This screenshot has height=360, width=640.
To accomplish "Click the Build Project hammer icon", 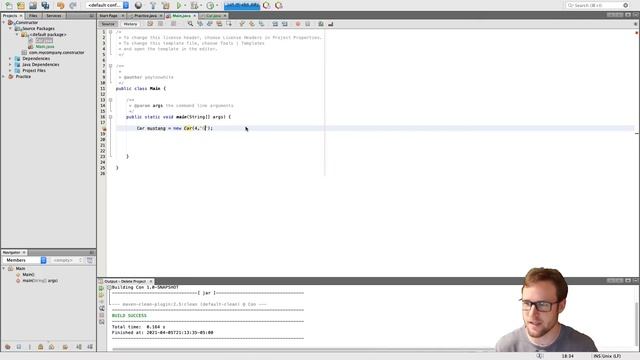I will click(x=153, y=5).
